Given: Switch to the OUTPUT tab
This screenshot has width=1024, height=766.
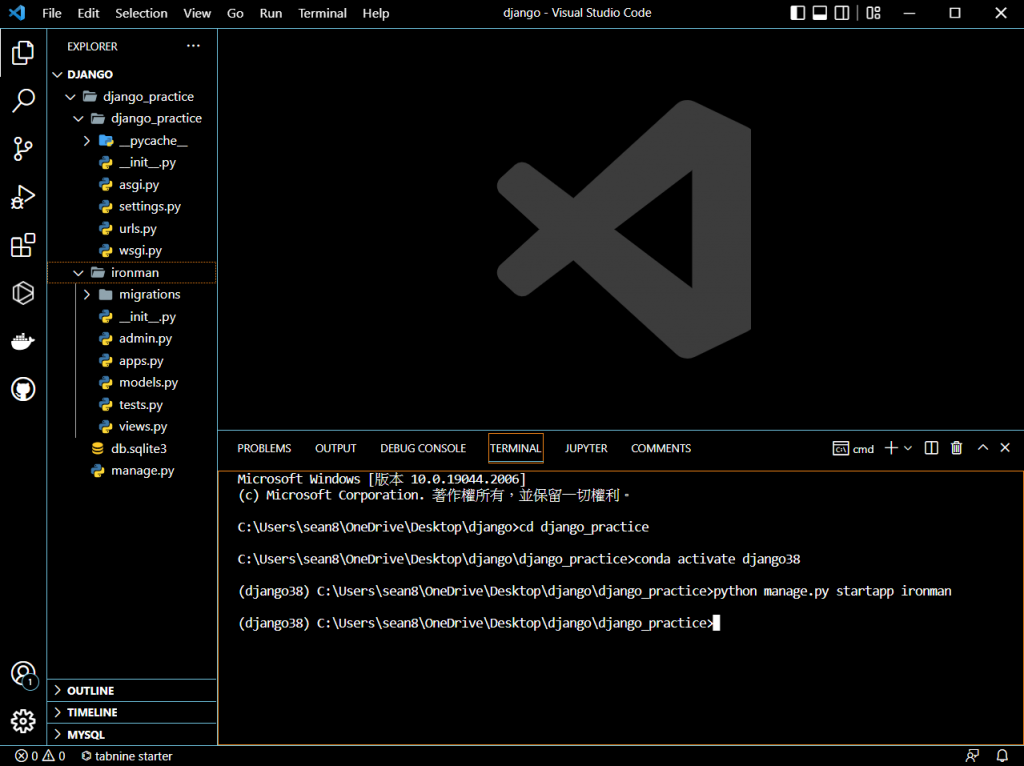Looking at the screenshot, I should tap(336, 448).
